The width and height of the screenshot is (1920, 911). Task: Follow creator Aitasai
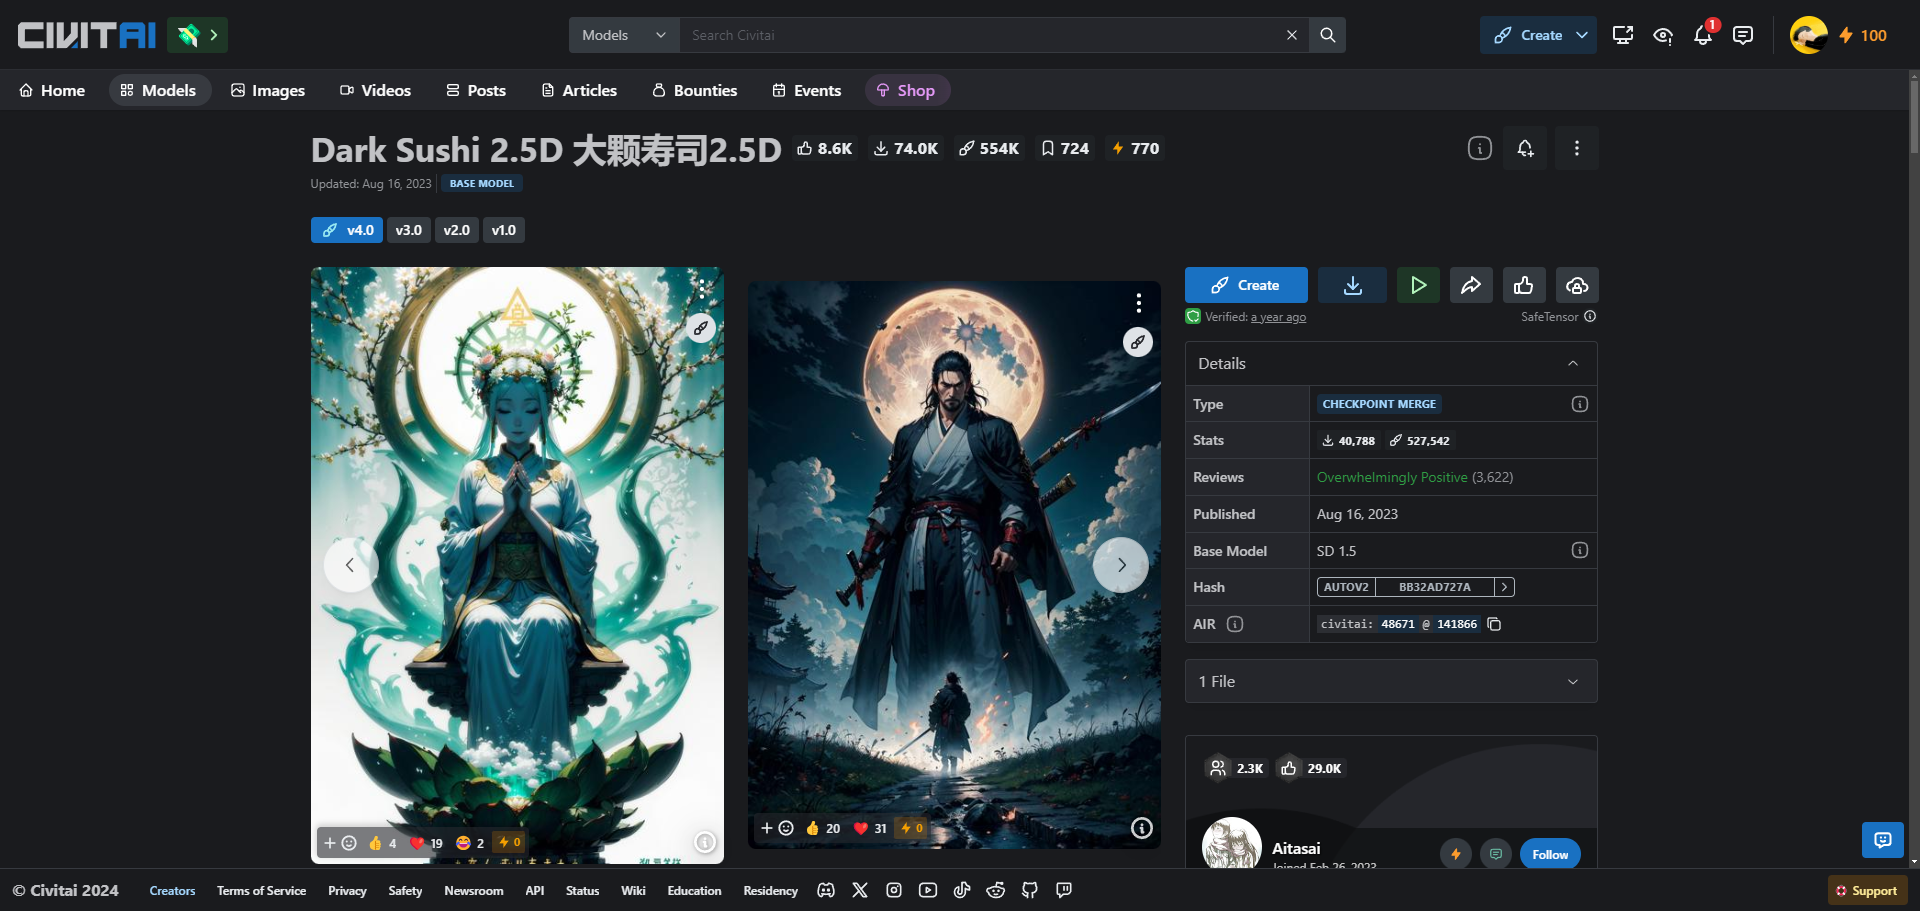coord(1550,854)
